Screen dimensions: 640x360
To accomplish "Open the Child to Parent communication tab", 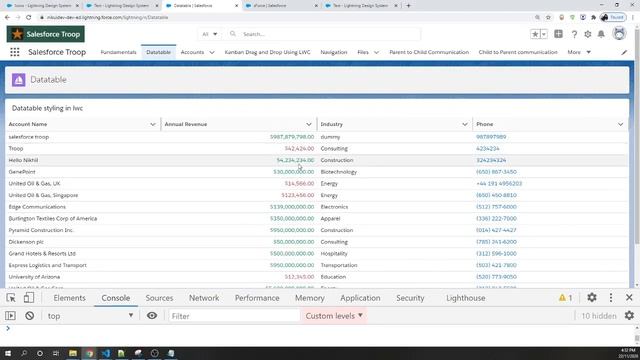I will click(x=518, y=52).
